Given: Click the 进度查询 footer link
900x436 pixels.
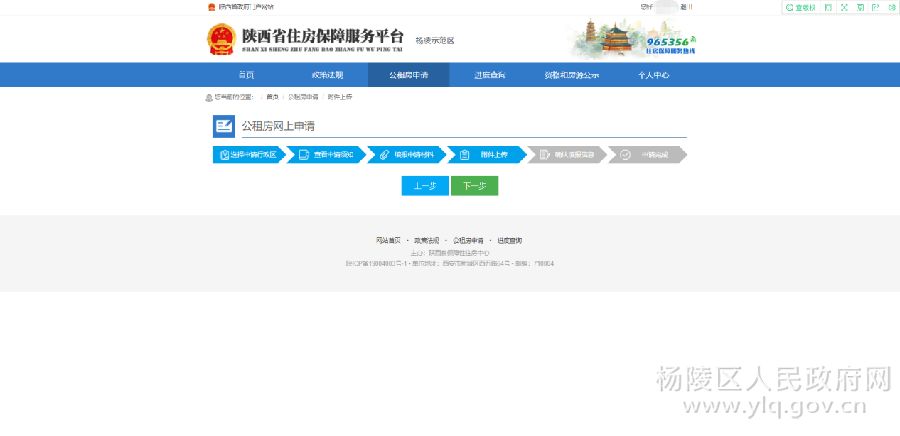Looking at the screenshot, I should tap(509, 241).
